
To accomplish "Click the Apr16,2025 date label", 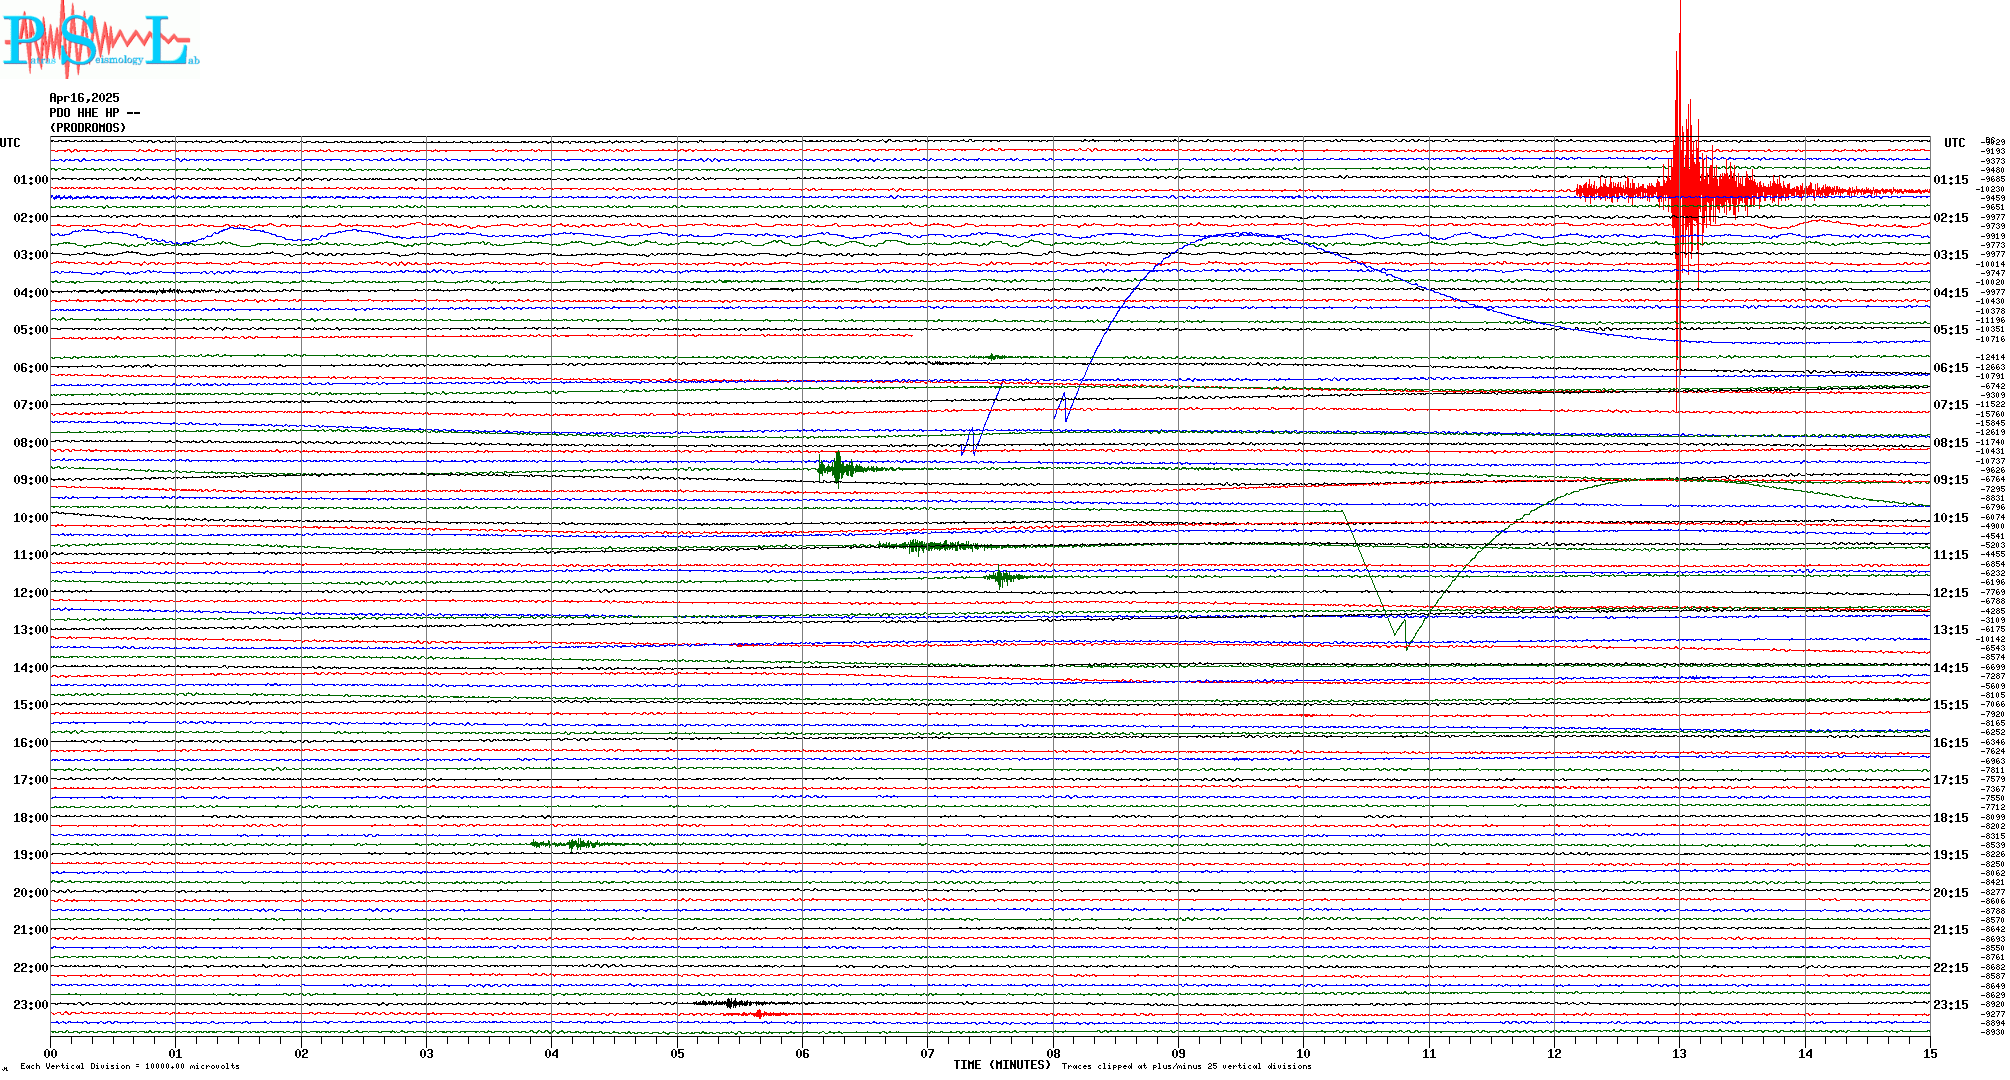I will 84,98.
